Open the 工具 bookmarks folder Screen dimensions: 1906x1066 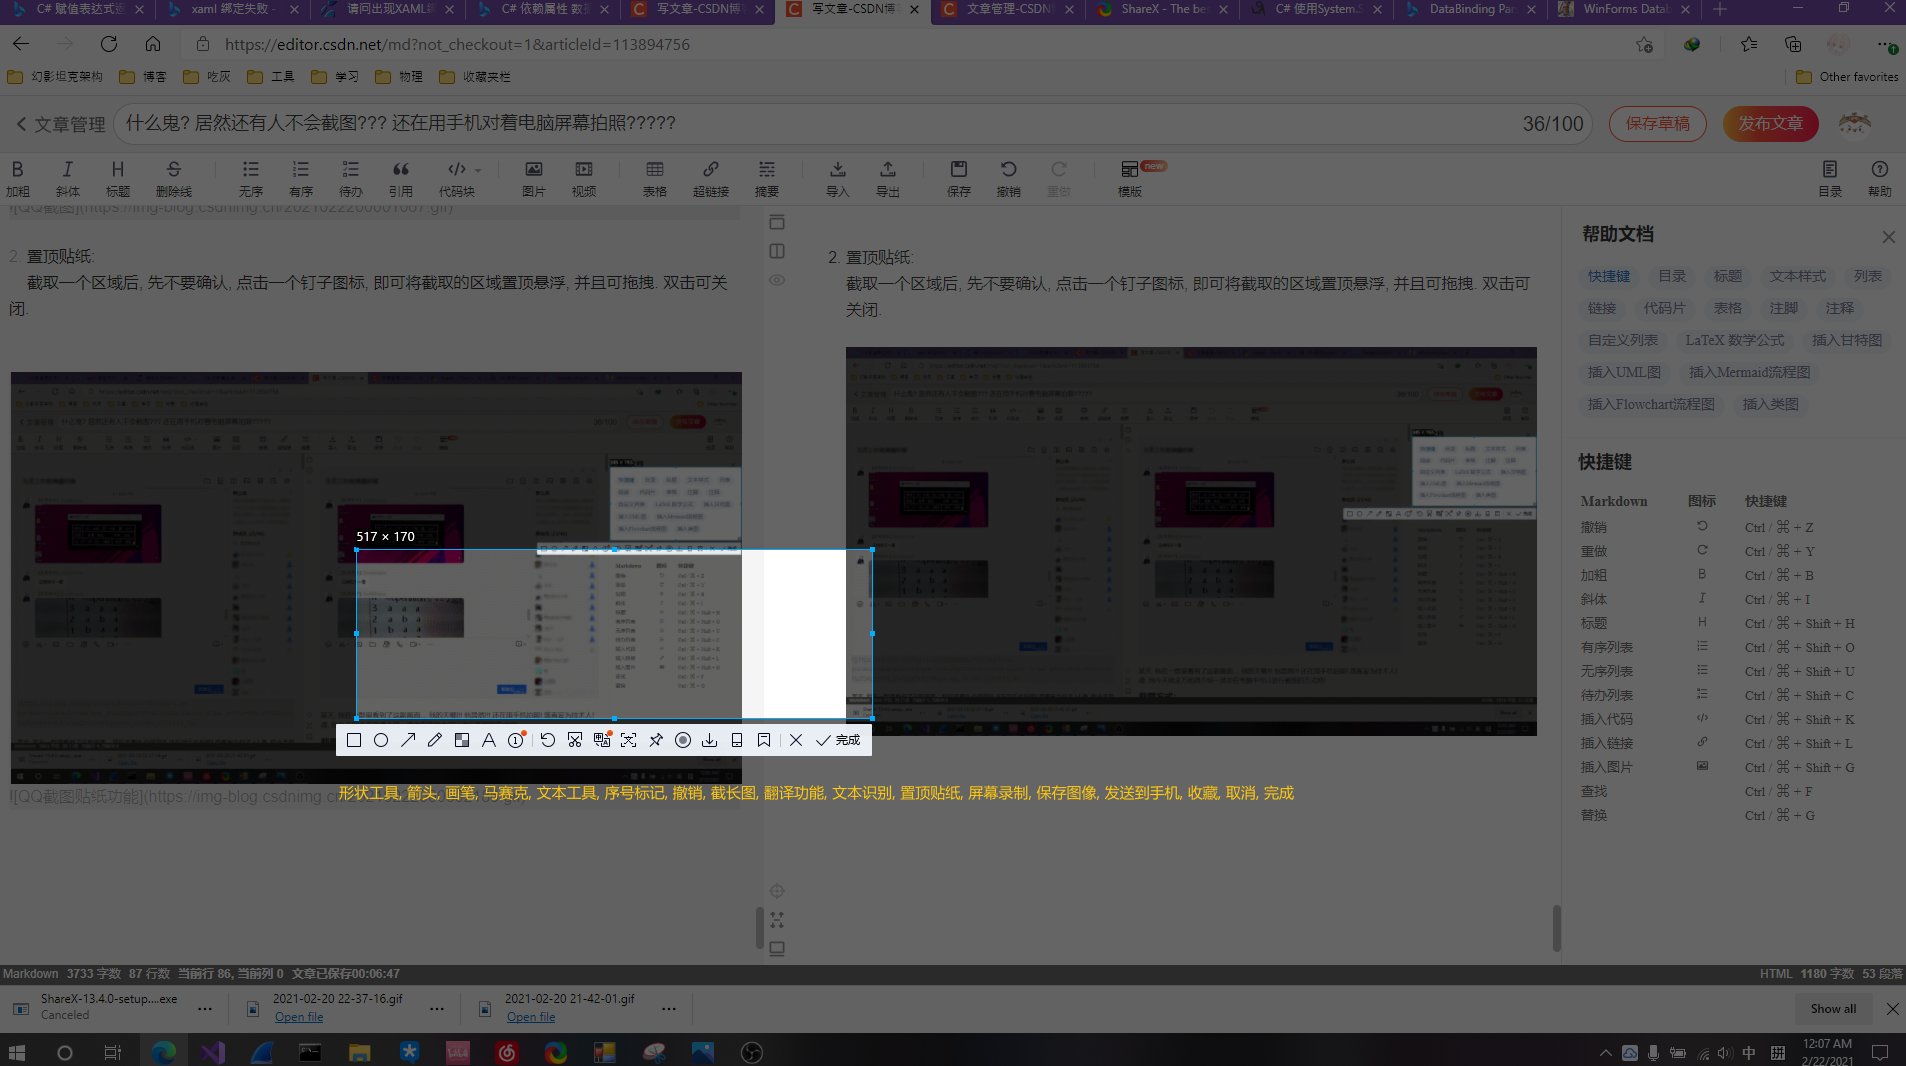point(271,77)
